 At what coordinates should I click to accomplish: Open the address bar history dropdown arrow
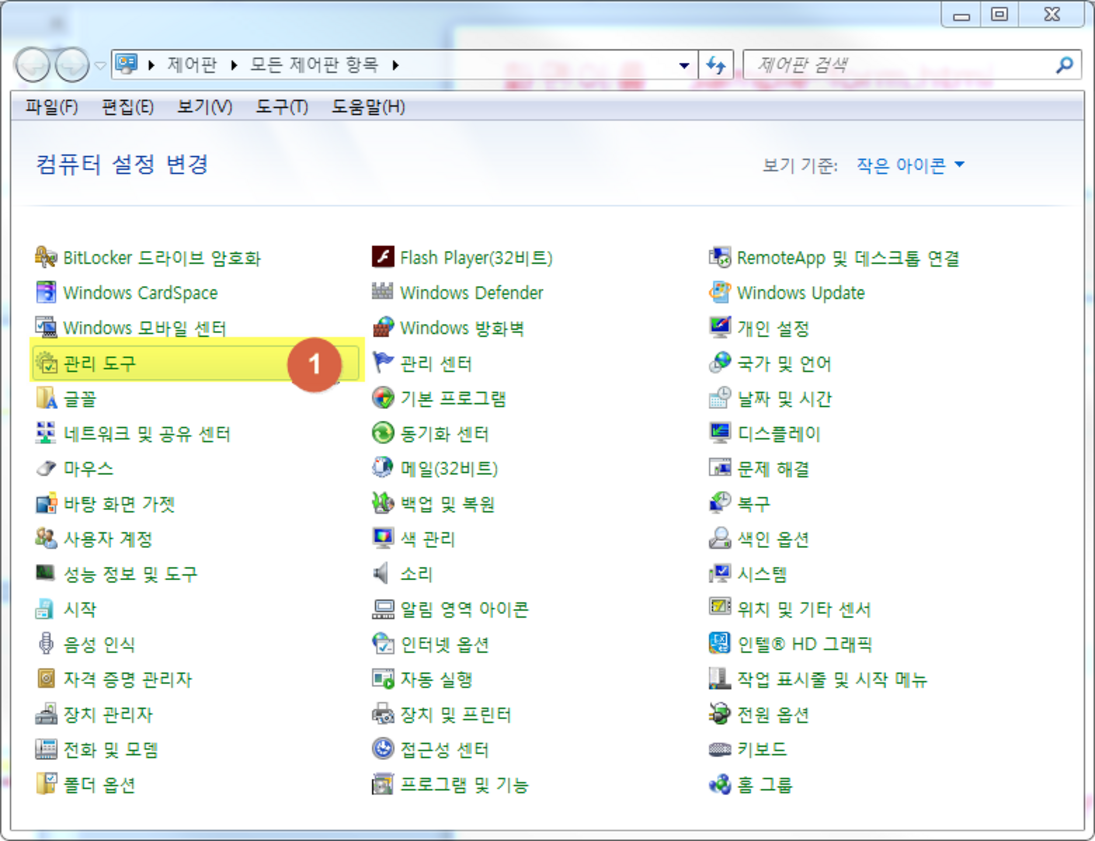point(684,65)
